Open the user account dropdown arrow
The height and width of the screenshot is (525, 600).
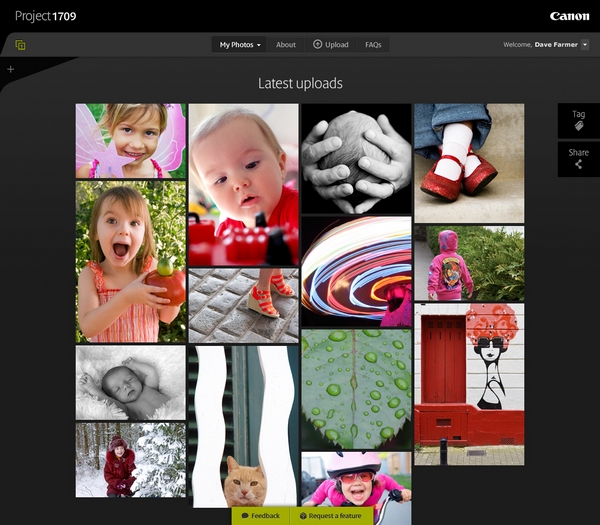click(x=585, y=45)
